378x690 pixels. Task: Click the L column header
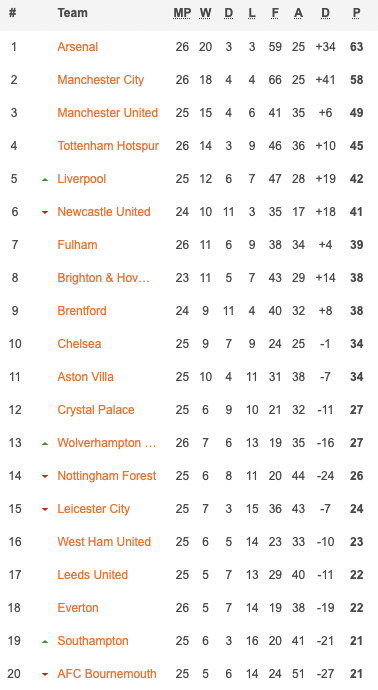(x=252, y=13)
